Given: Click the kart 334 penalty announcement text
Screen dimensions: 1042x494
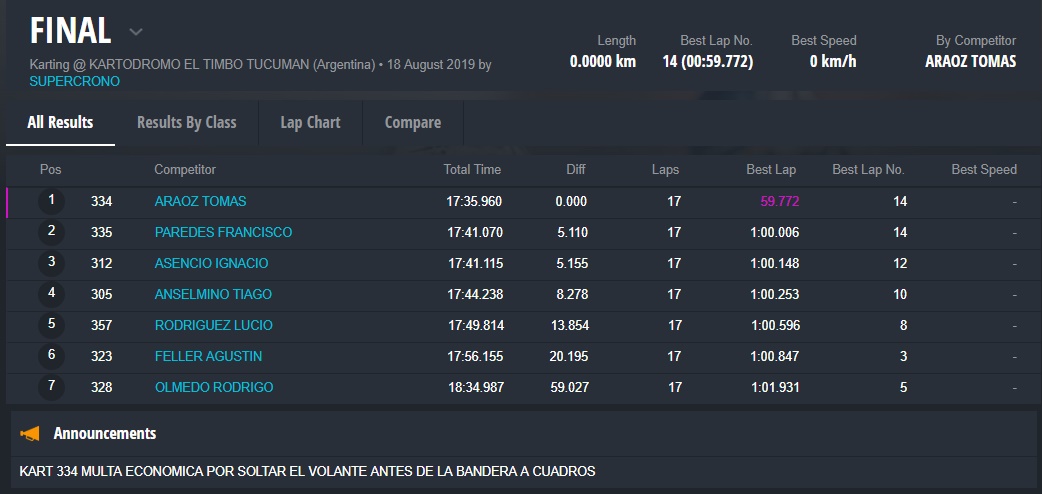Looking at the screenshot, I should (307, 471).
